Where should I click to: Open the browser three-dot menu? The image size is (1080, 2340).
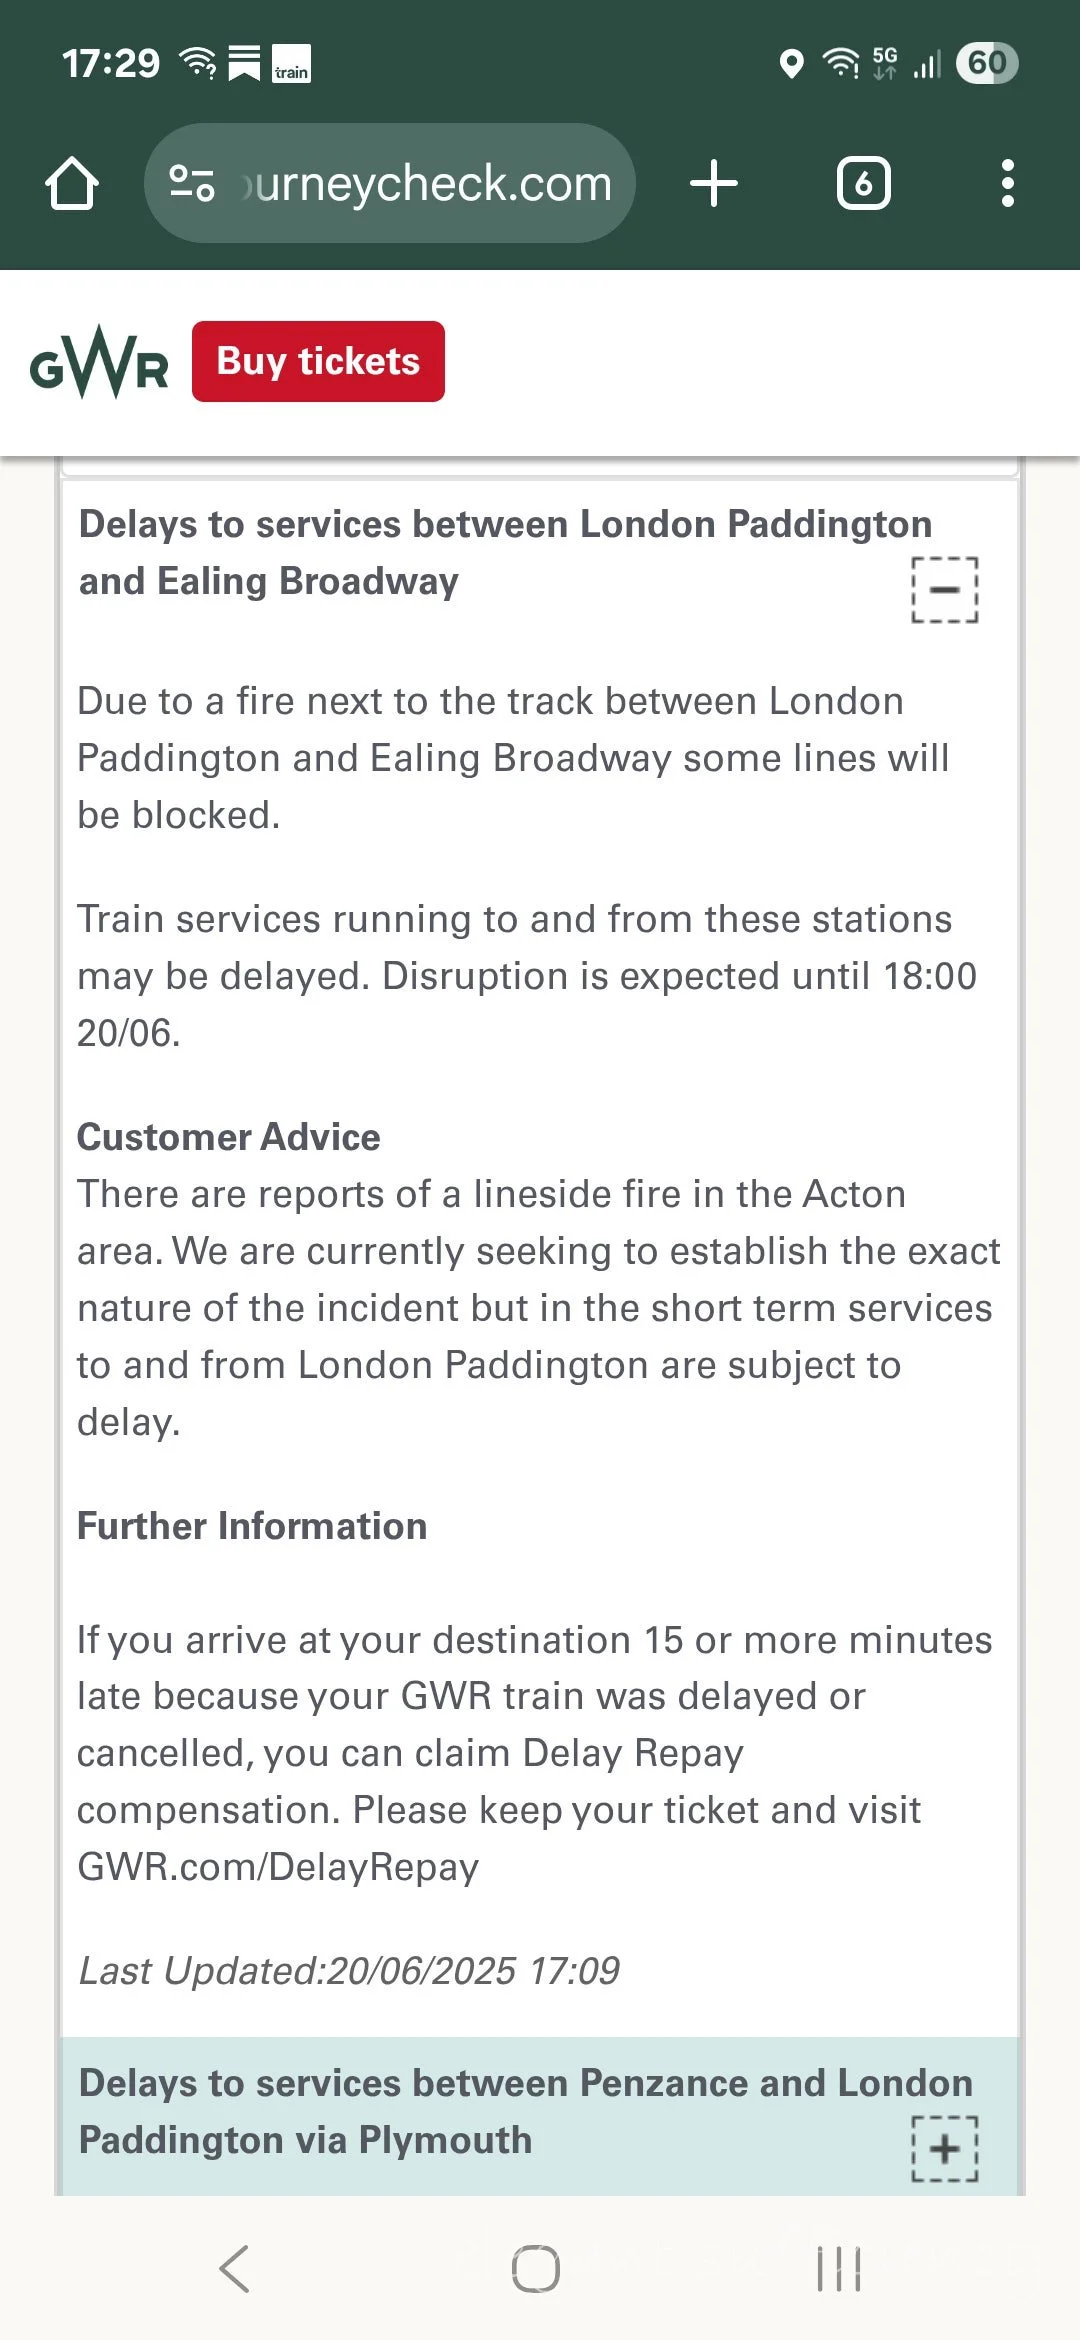point(1007,184)
